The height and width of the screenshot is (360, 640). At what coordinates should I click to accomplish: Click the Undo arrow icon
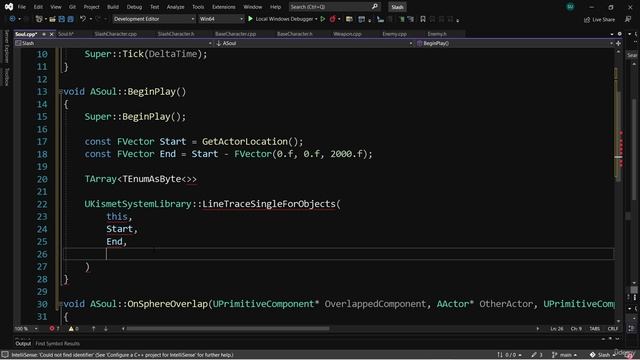point(83,19)
